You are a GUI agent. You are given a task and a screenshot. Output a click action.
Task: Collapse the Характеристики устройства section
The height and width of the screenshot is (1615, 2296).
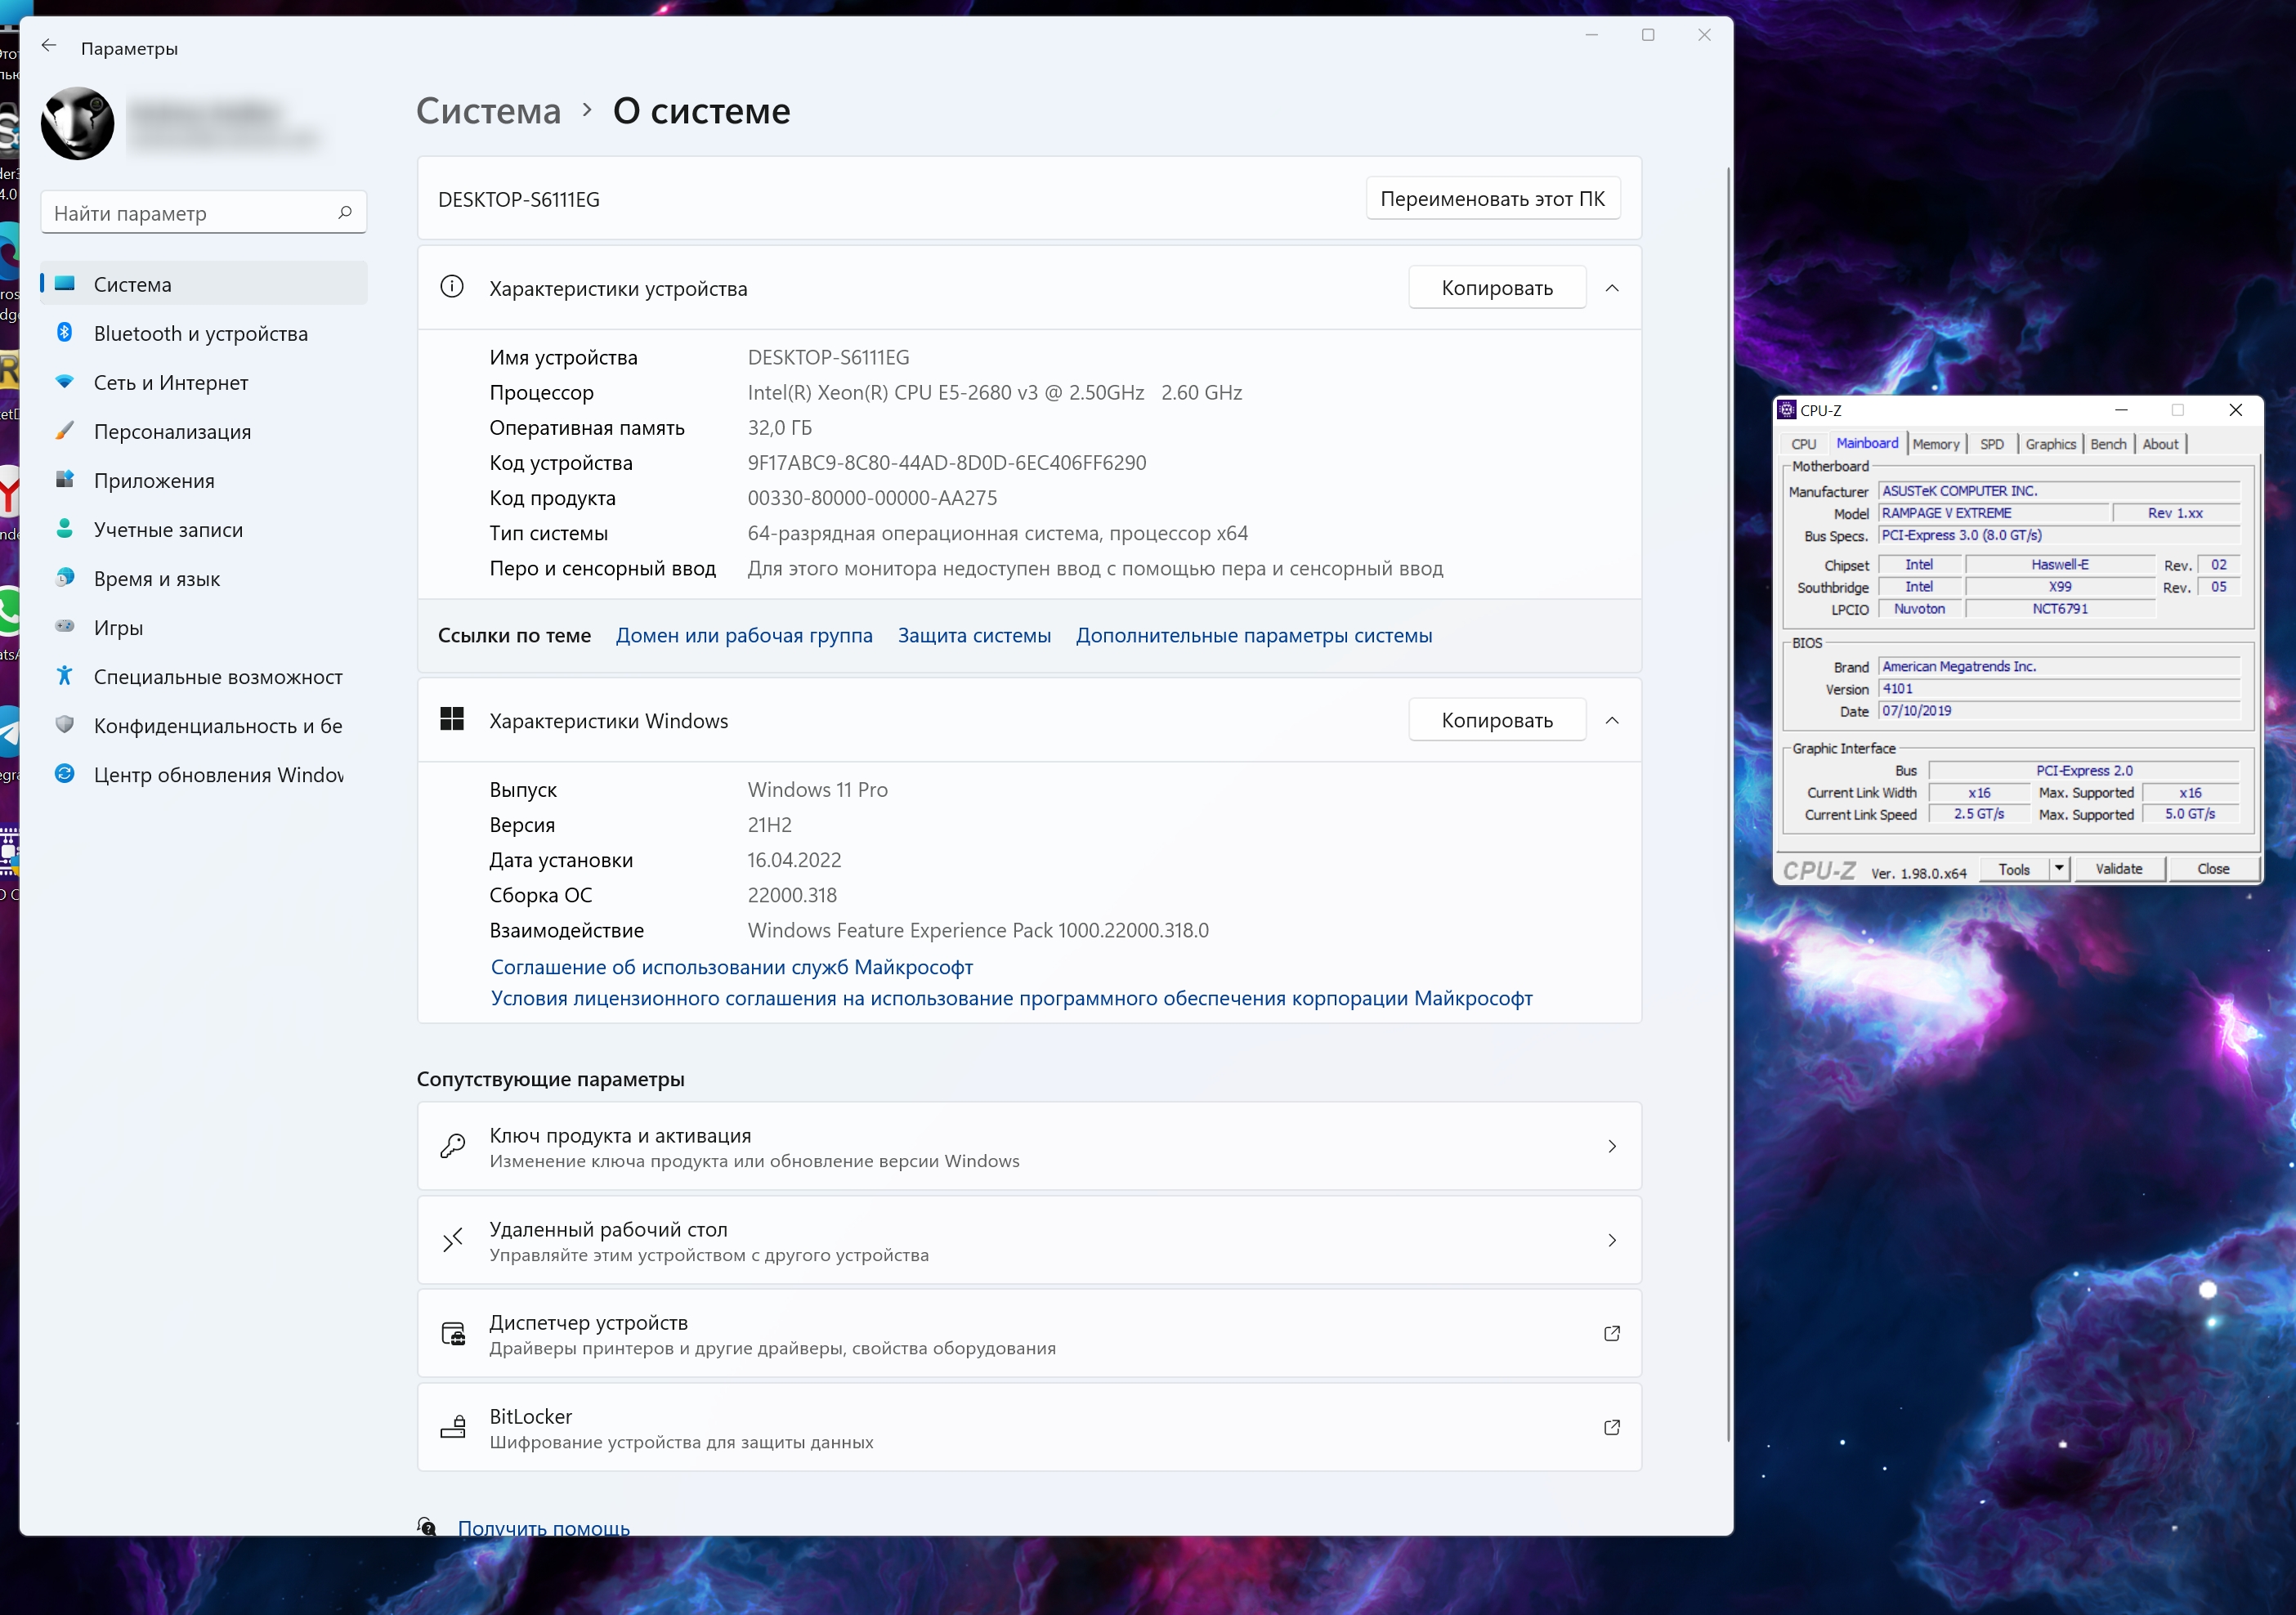[1611, 288]
